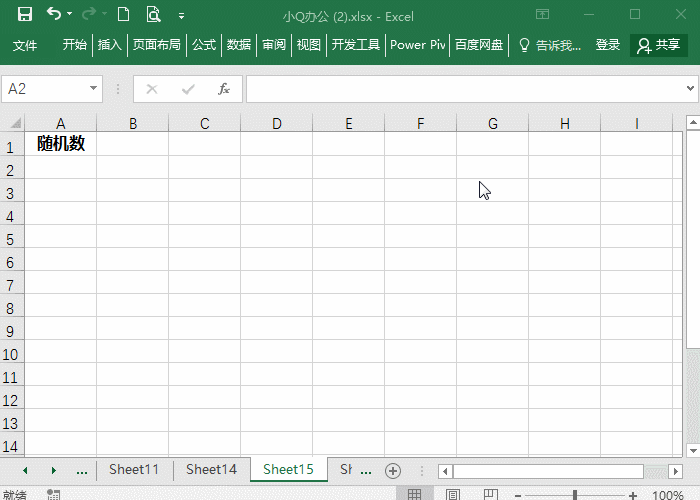Screen dimensions: 700x500
Task: Select row 14 header
Action: pos(10,446)
